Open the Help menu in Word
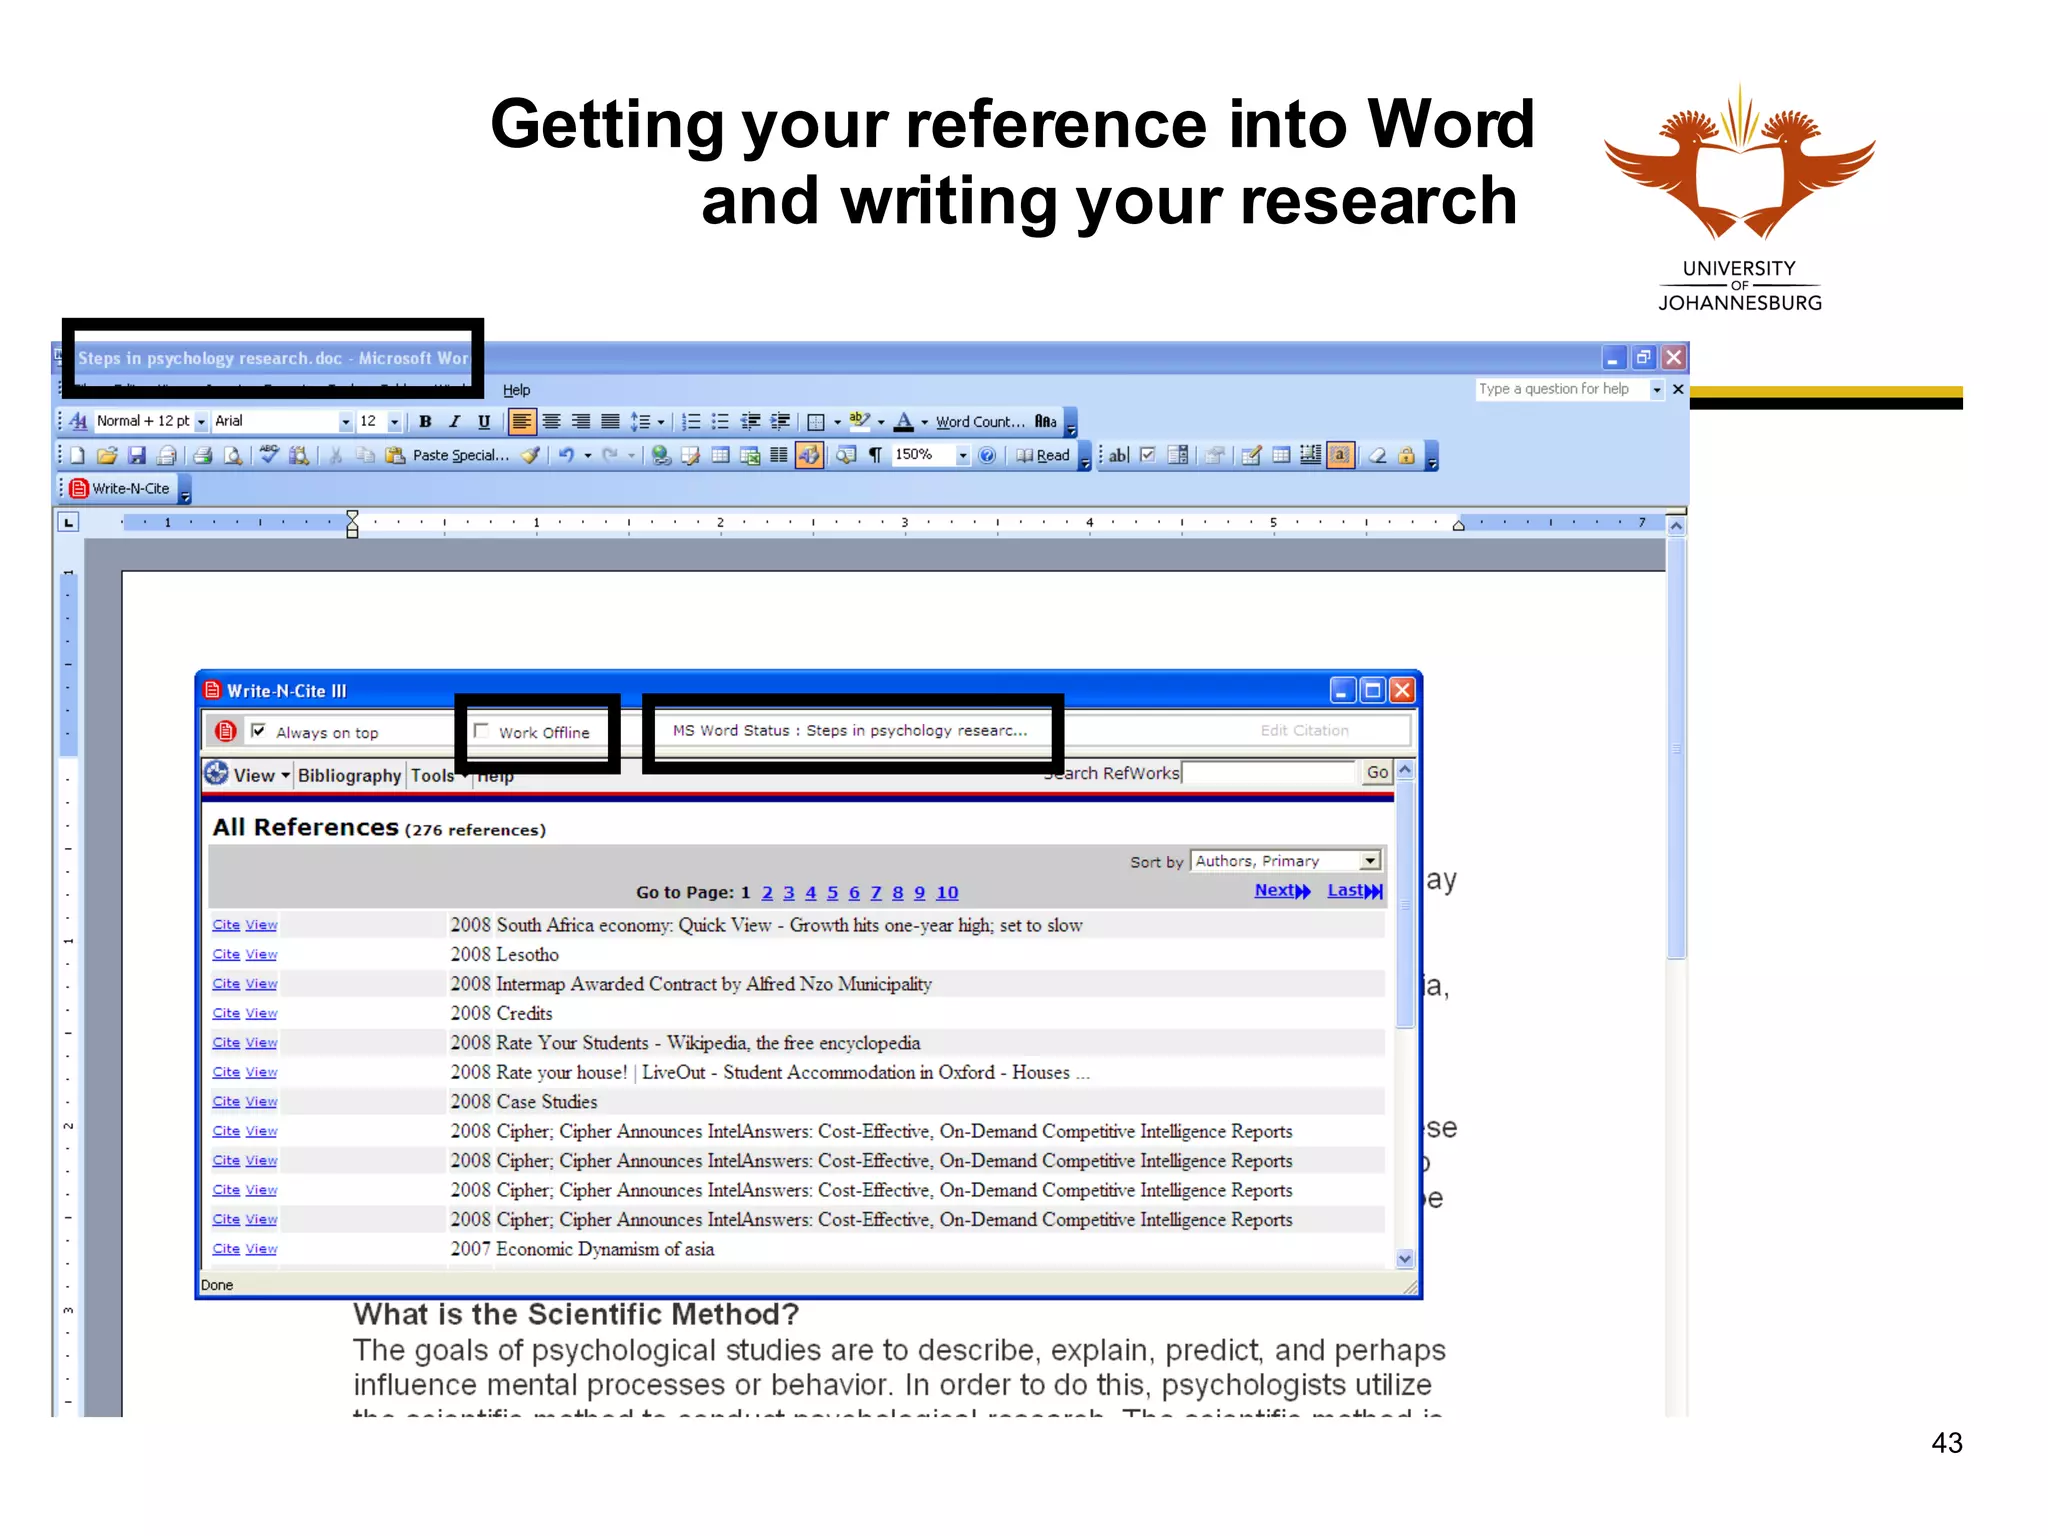The height and width of the screenshot is (1536, 2048). [x=516, y=390]
